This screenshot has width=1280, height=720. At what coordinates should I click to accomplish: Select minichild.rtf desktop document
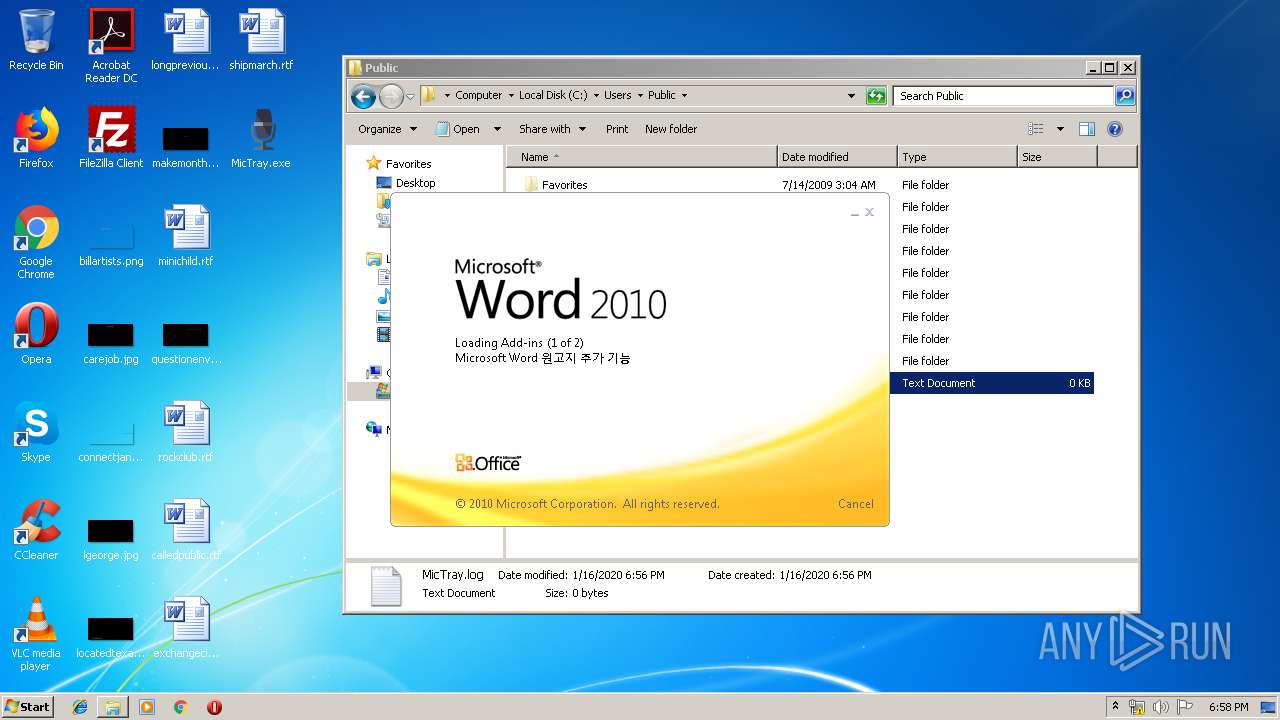pyautogui.click(x=186, y=236)
